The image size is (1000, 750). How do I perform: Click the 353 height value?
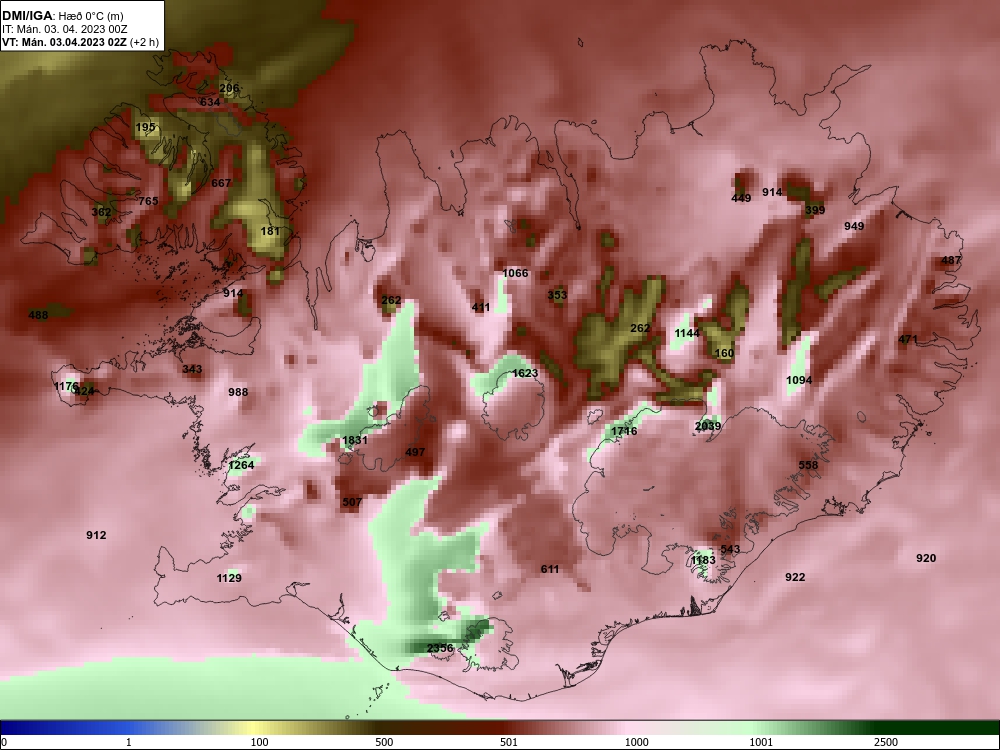pyautogui.click(x=557, y=295)
